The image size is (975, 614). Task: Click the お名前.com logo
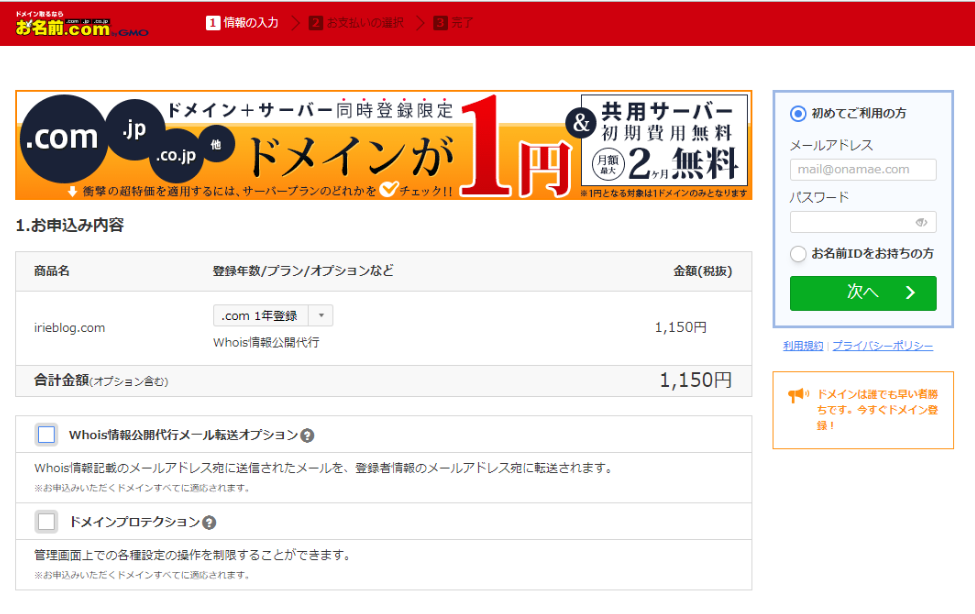(x=81, y=25)
